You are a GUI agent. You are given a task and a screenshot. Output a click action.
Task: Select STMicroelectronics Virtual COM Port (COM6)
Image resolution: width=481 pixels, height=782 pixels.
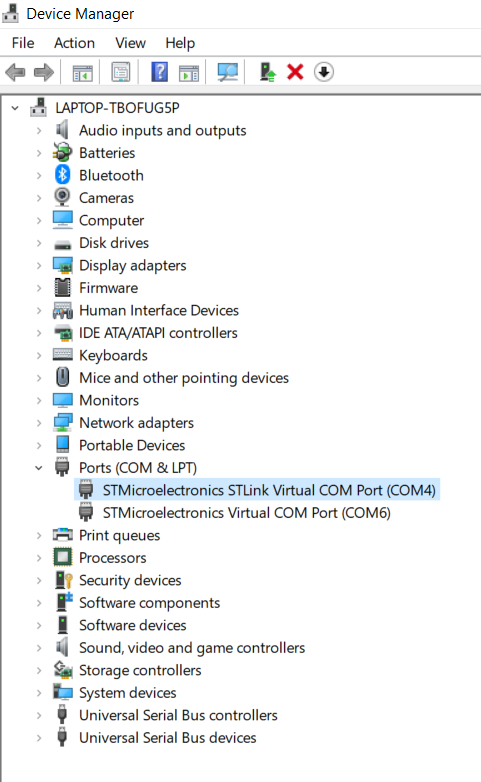click(246, 513)
